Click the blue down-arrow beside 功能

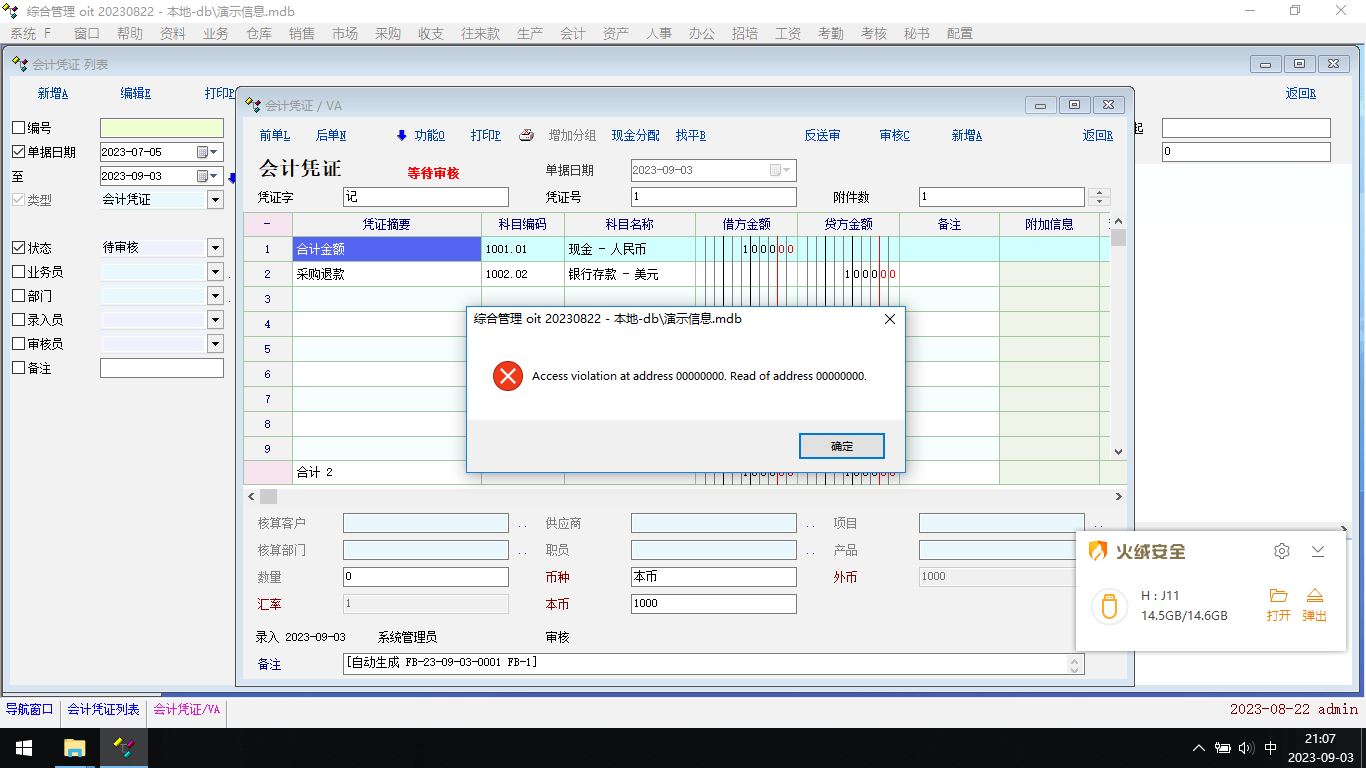click(x=402, y=136)
